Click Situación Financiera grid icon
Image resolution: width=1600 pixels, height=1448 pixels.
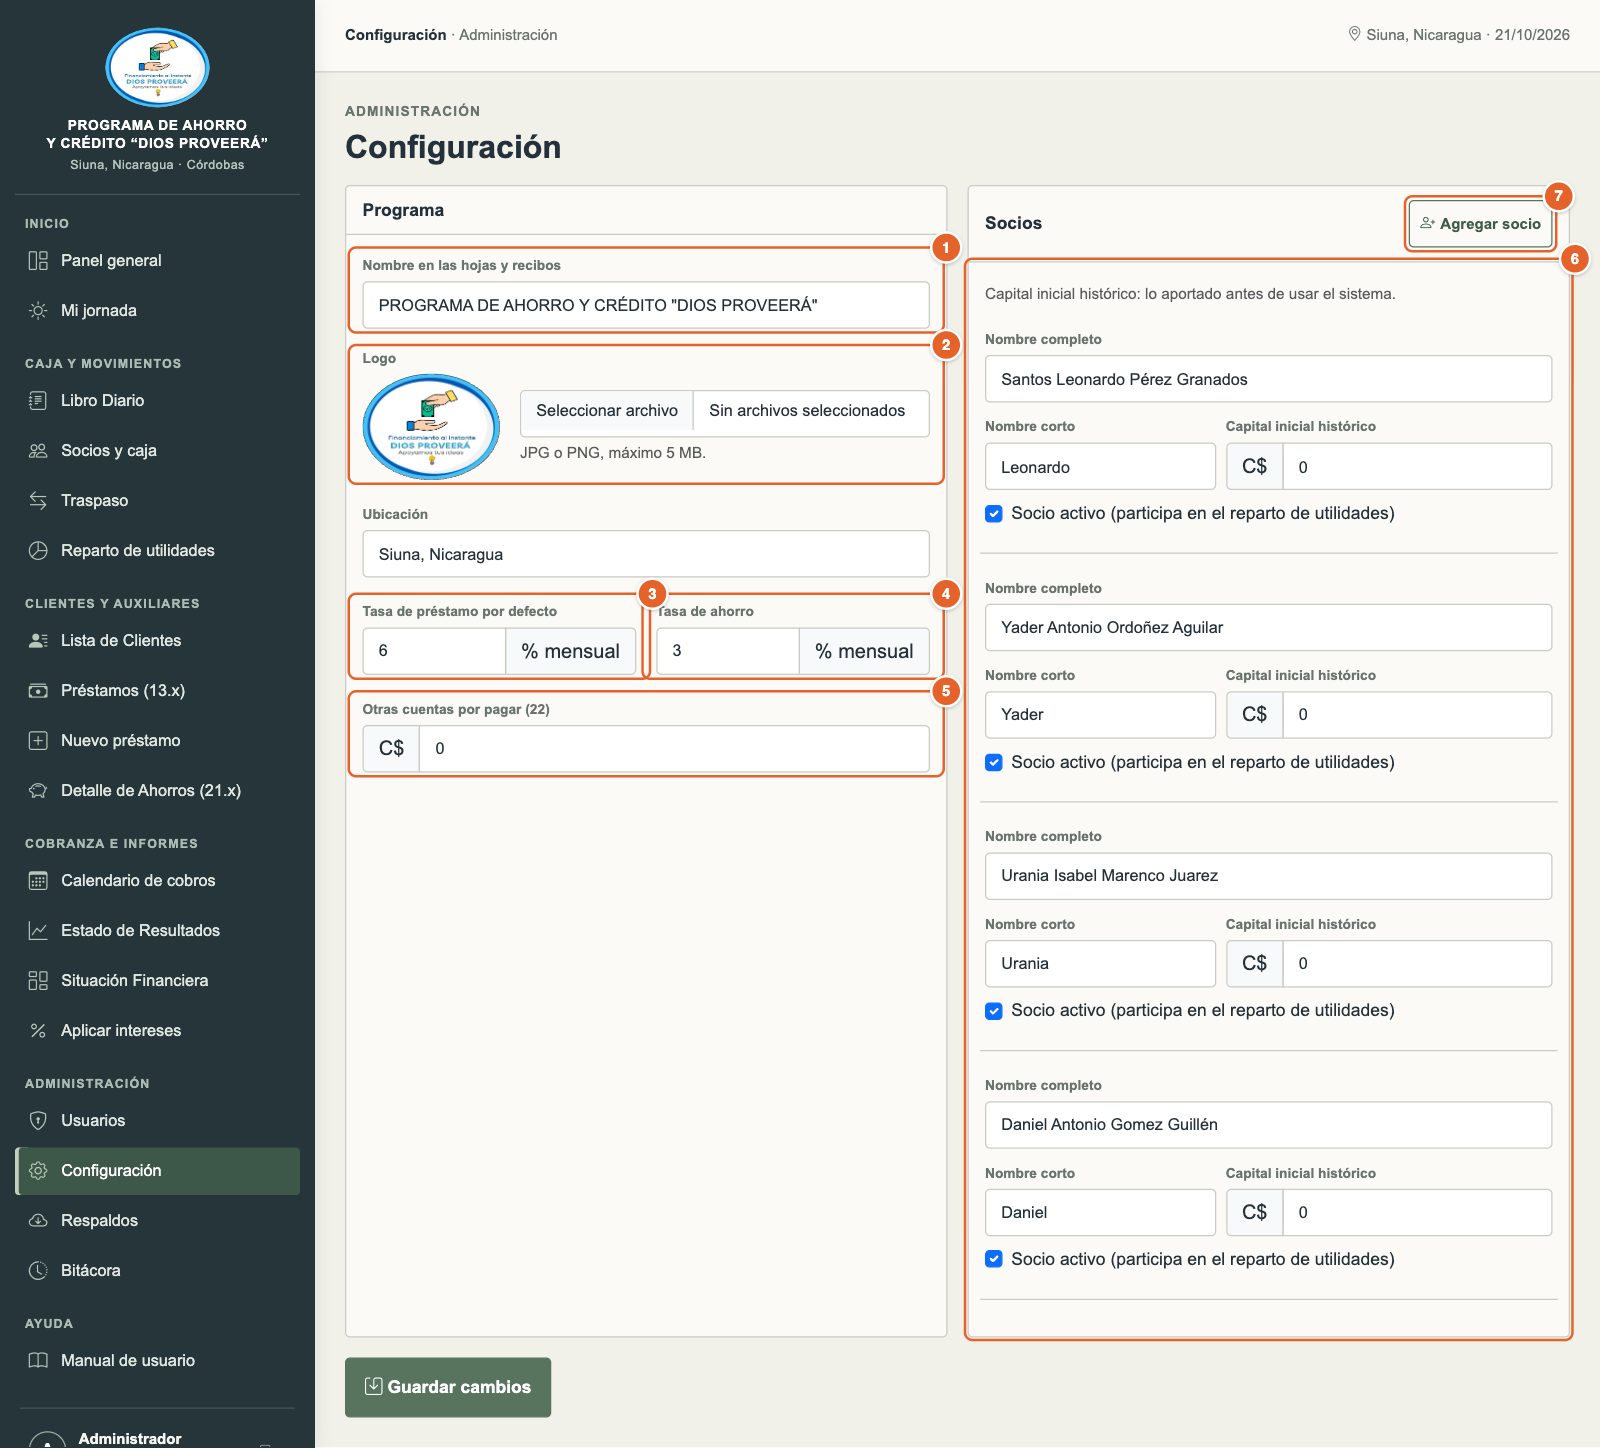pyautogui.click(x=38, y=981)
